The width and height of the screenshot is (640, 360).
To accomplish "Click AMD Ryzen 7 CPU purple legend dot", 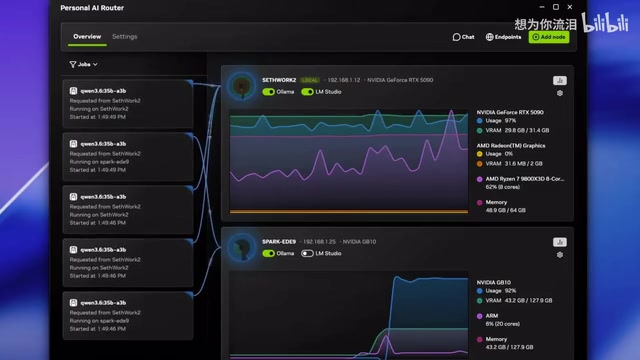I will tap(480, 179).
